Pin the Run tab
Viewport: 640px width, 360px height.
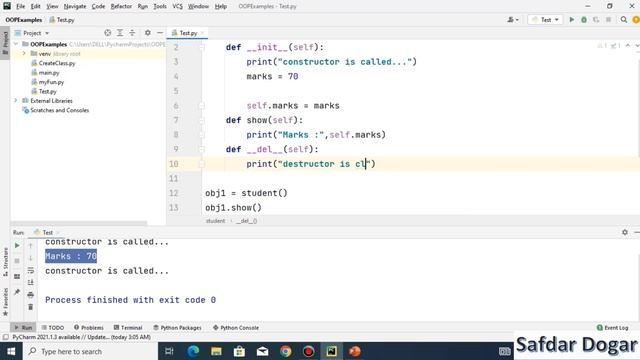[17, 292]
